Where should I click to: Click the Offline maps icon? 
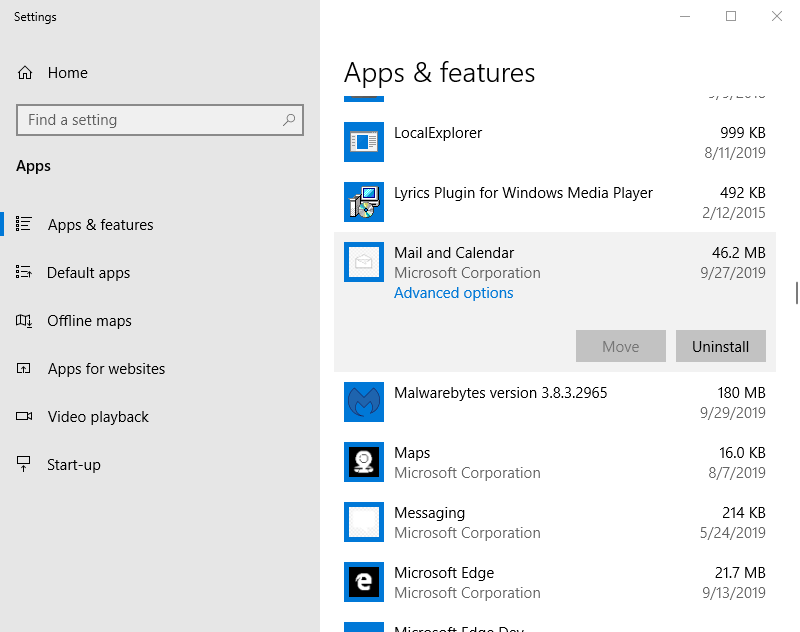(x=23, y=320)
